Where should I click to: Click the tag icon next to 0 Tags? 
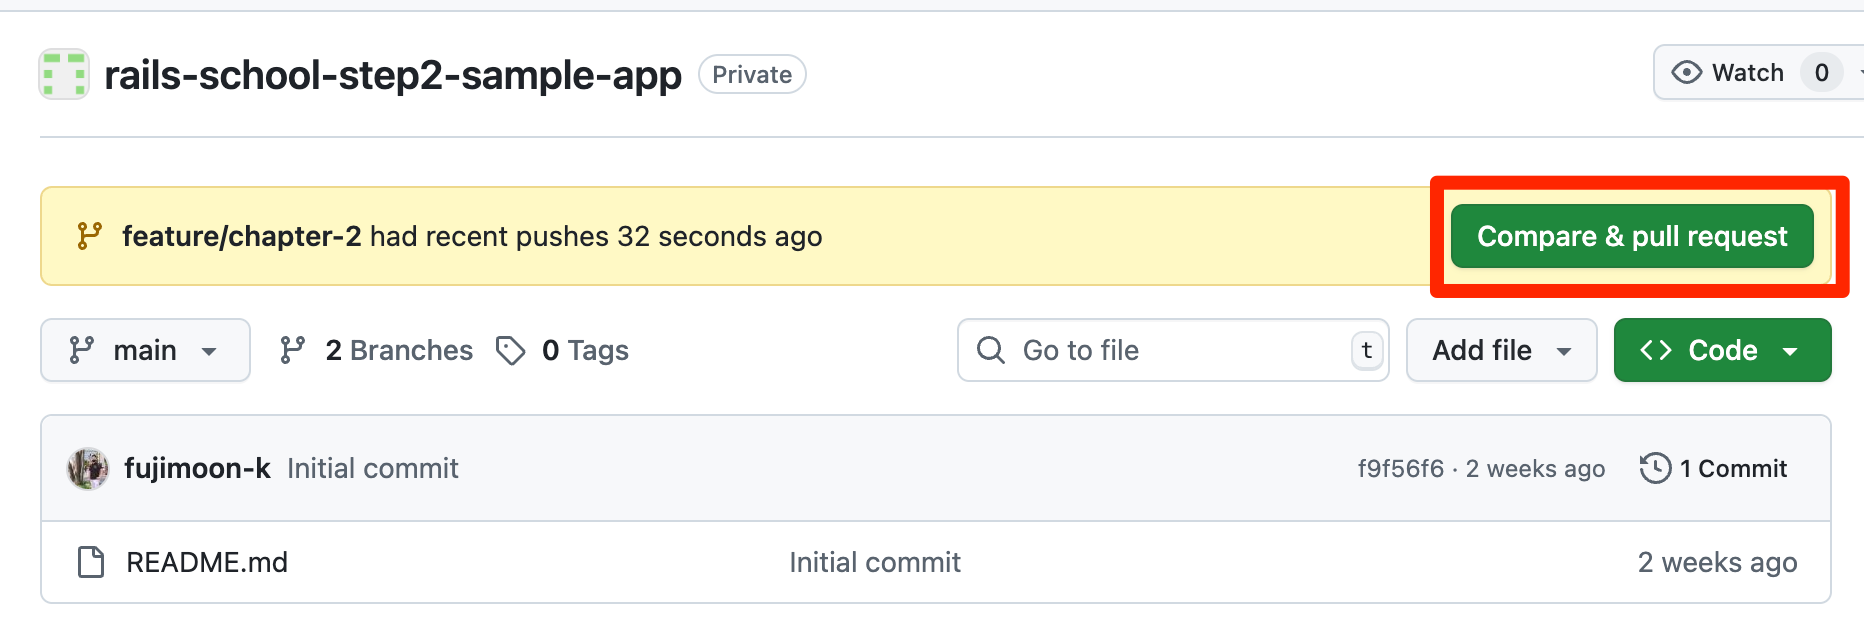(512, 350)
